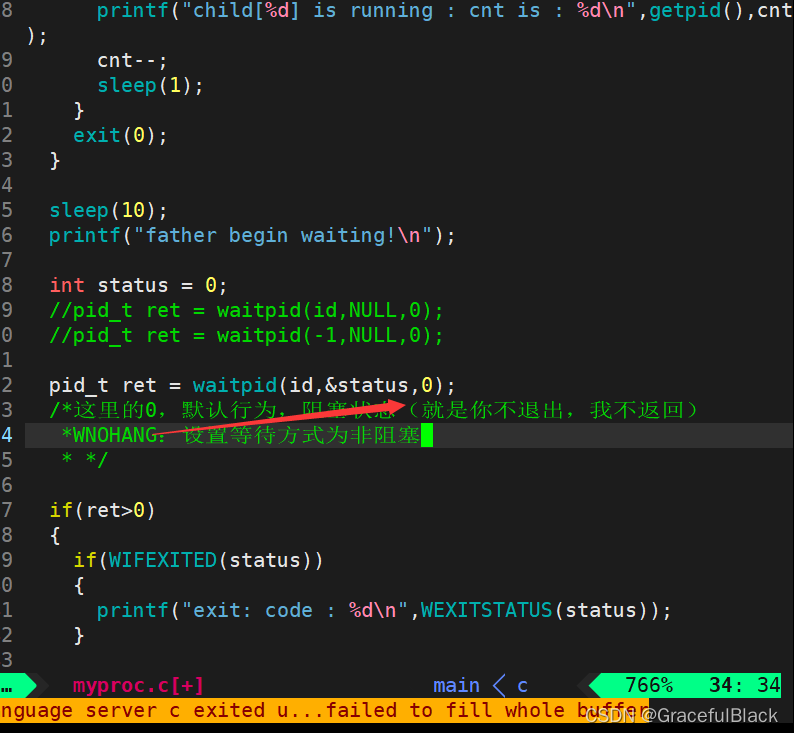Click the green mode arrow segment in status line
Screen dimensions: 794x733
click(18, 686)
